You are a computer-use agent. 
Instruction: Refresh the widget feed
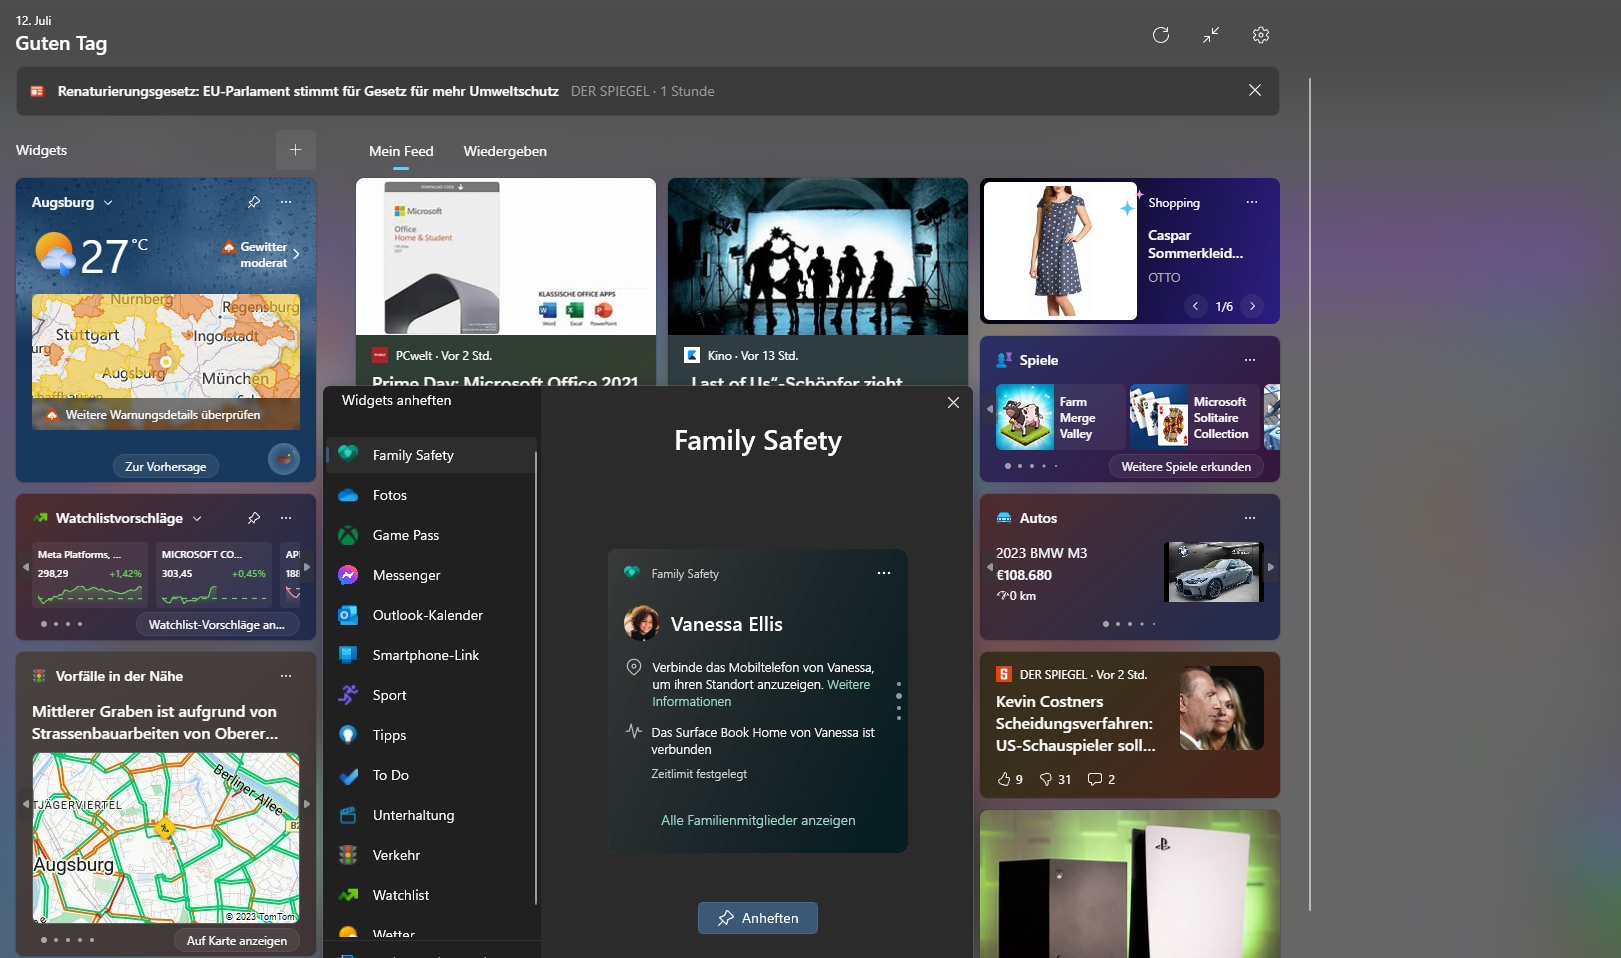[1161, 35]
